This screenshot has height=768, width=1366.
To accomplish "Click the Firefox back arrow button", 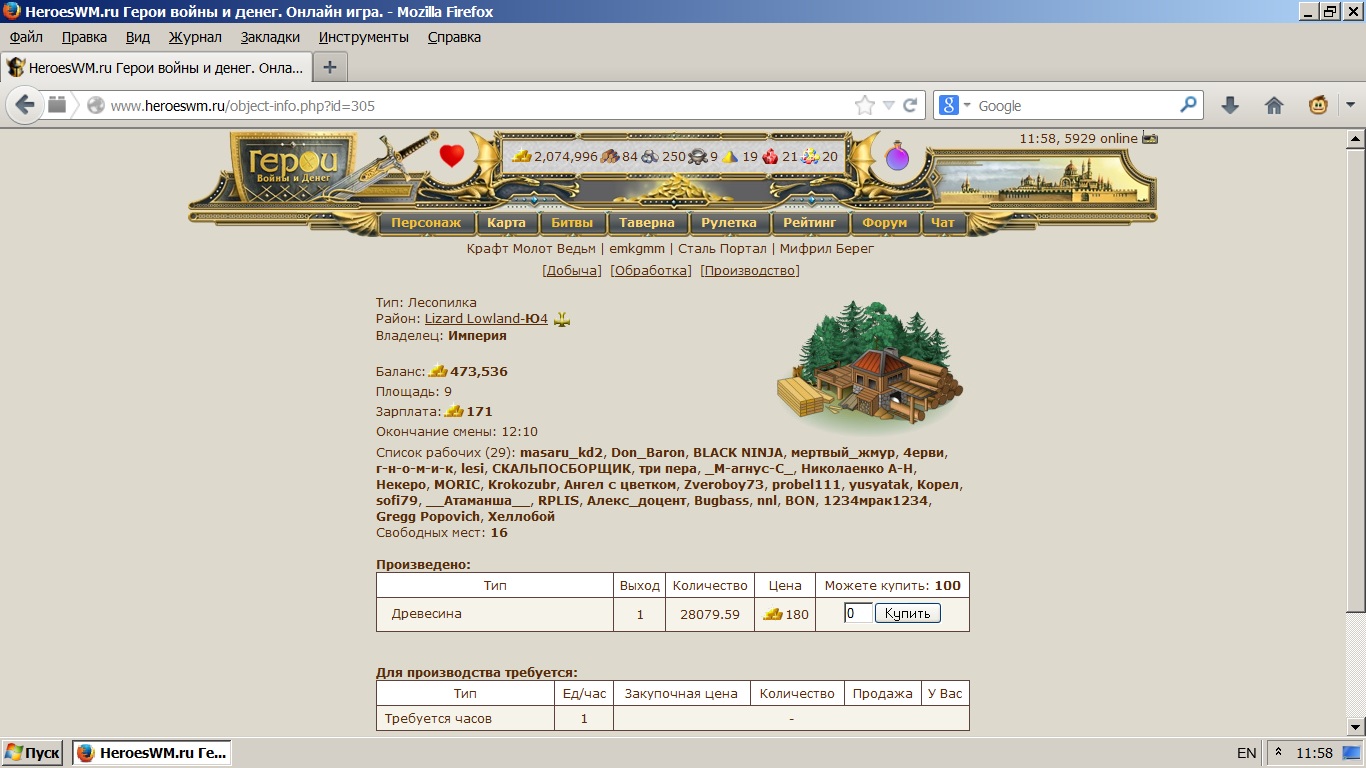I will pyautogui.click(x=25, y=105).
